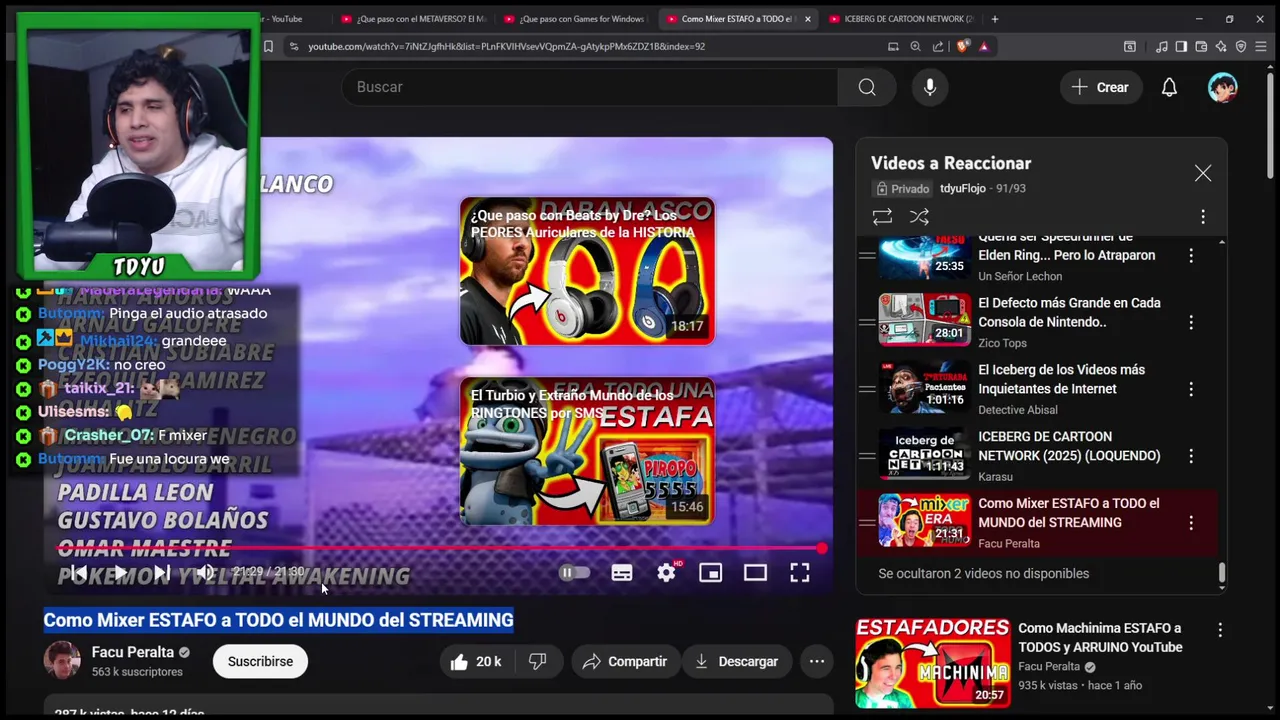
Task: Start voice search with microphone icon
Action: 930,87
